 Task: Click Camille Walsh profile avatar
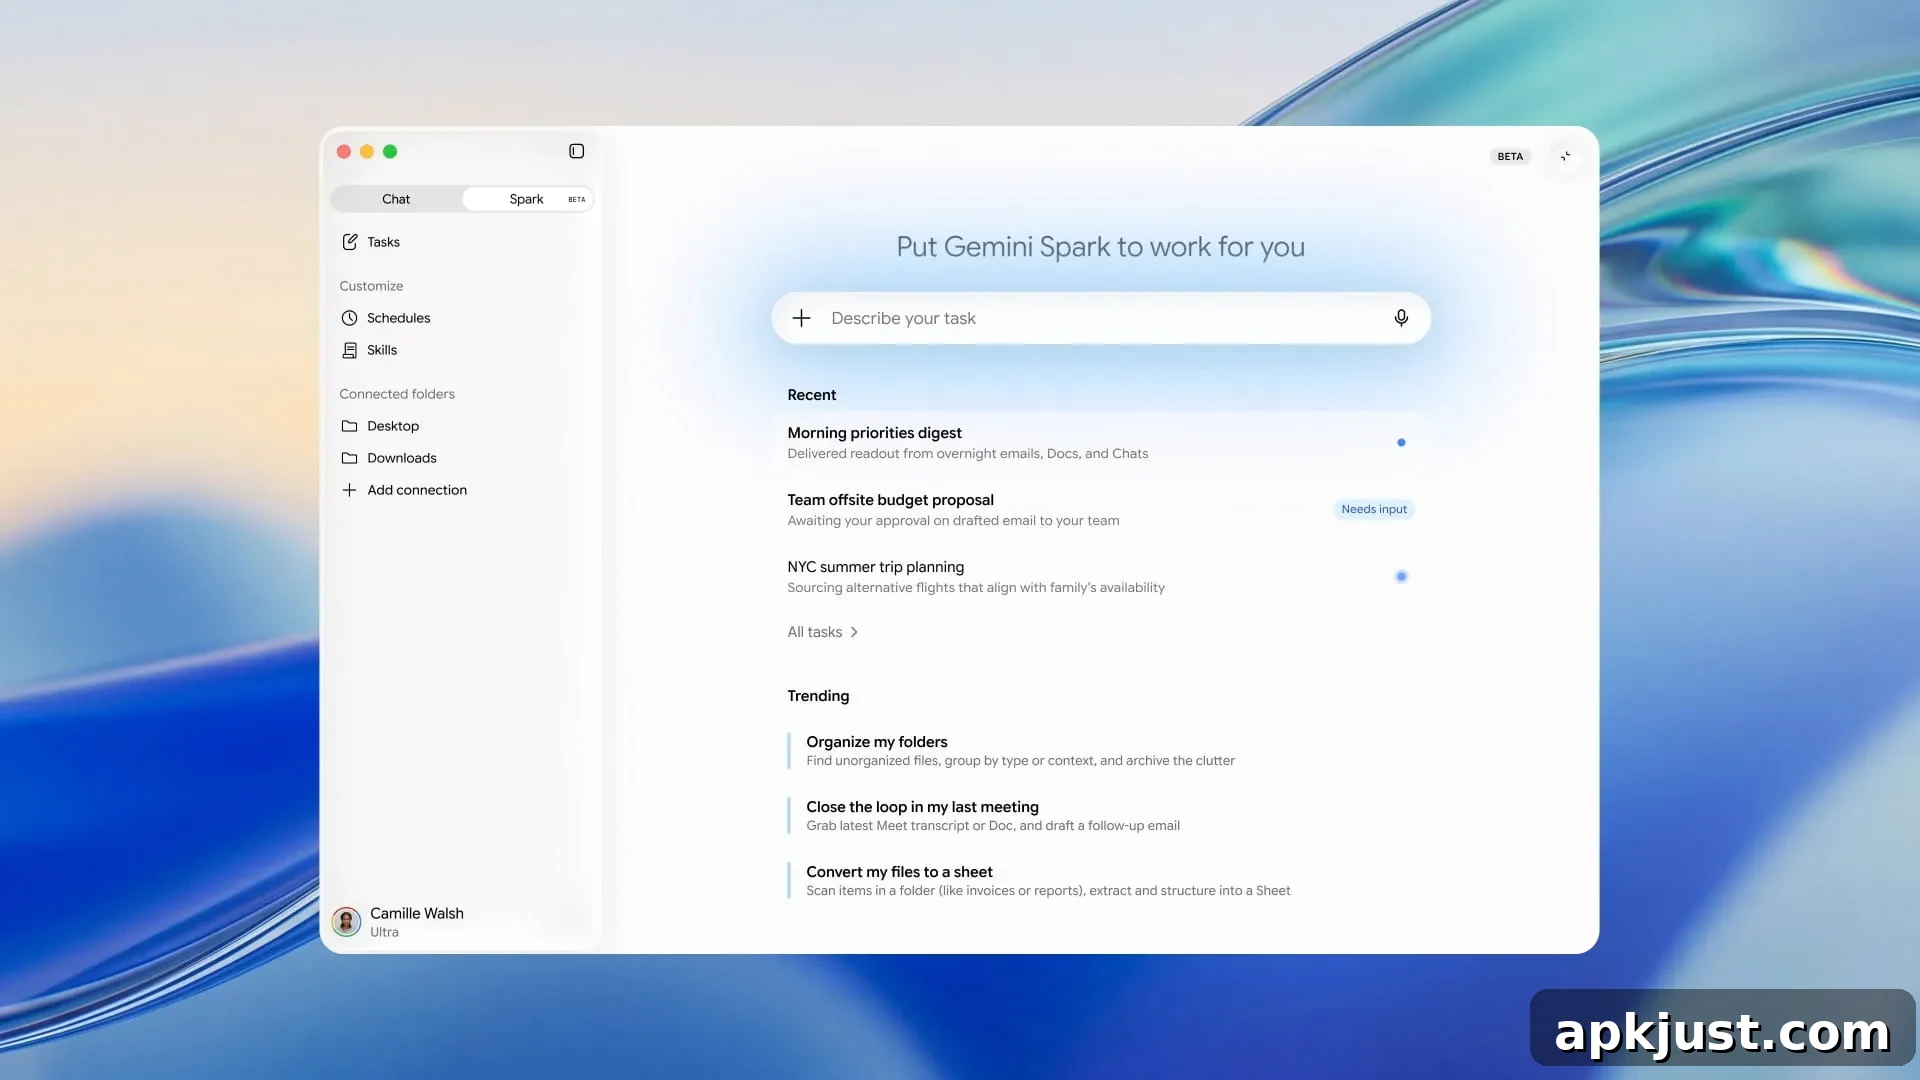pos(346,921)
